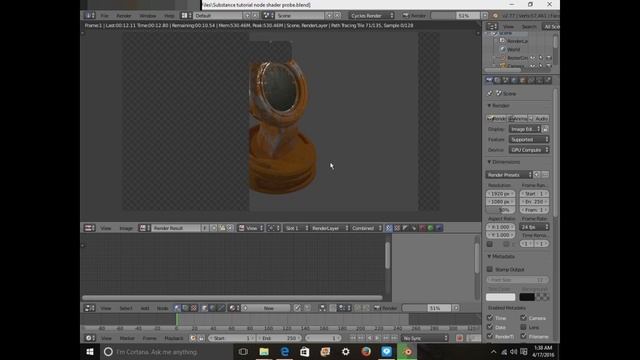Select the World properties tab icon
Viewport: 640px width, 360px height.
coord(514,80)
